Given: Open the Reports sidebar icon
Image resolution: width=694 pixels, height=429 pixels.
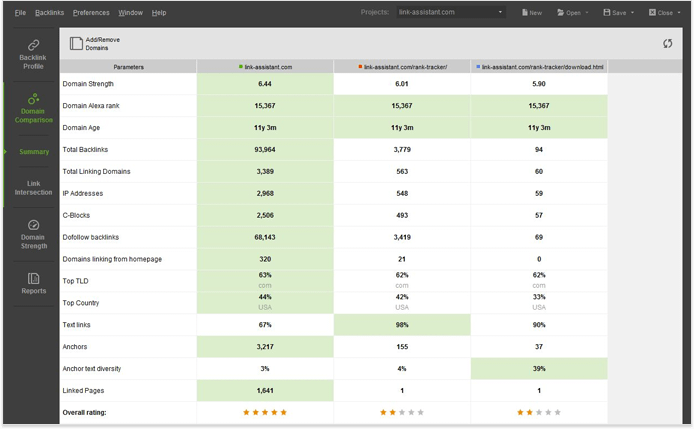Looking at the screenshot, I should click(34, 278).
